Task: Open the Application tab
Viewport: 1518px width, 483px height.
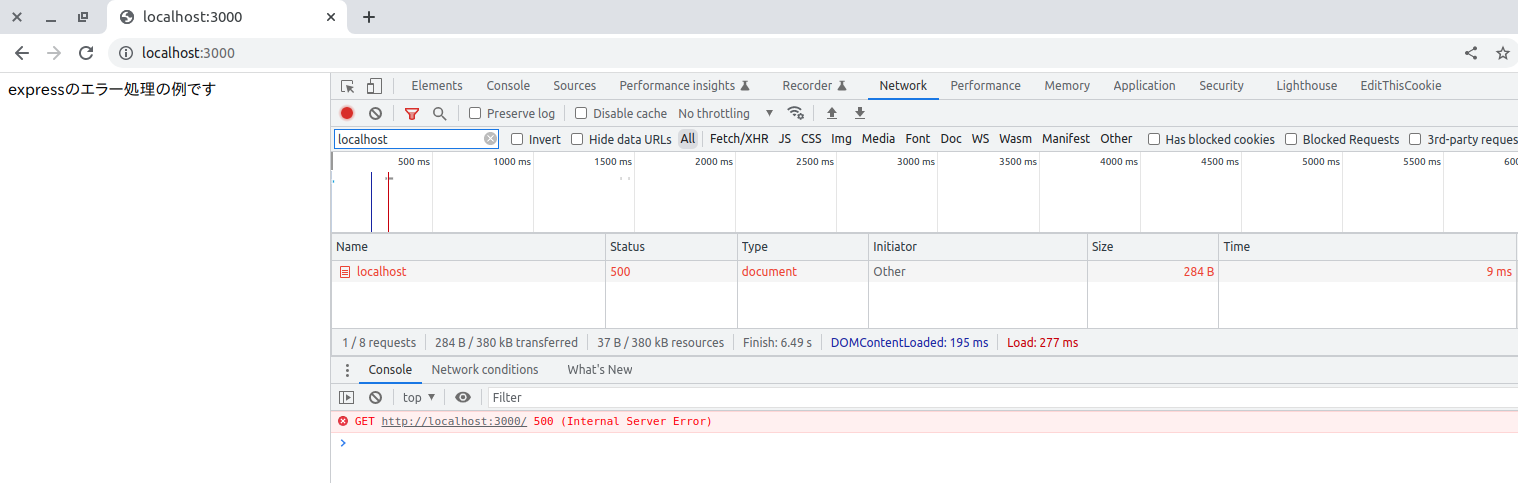Action: click(x=1144, y=86)
